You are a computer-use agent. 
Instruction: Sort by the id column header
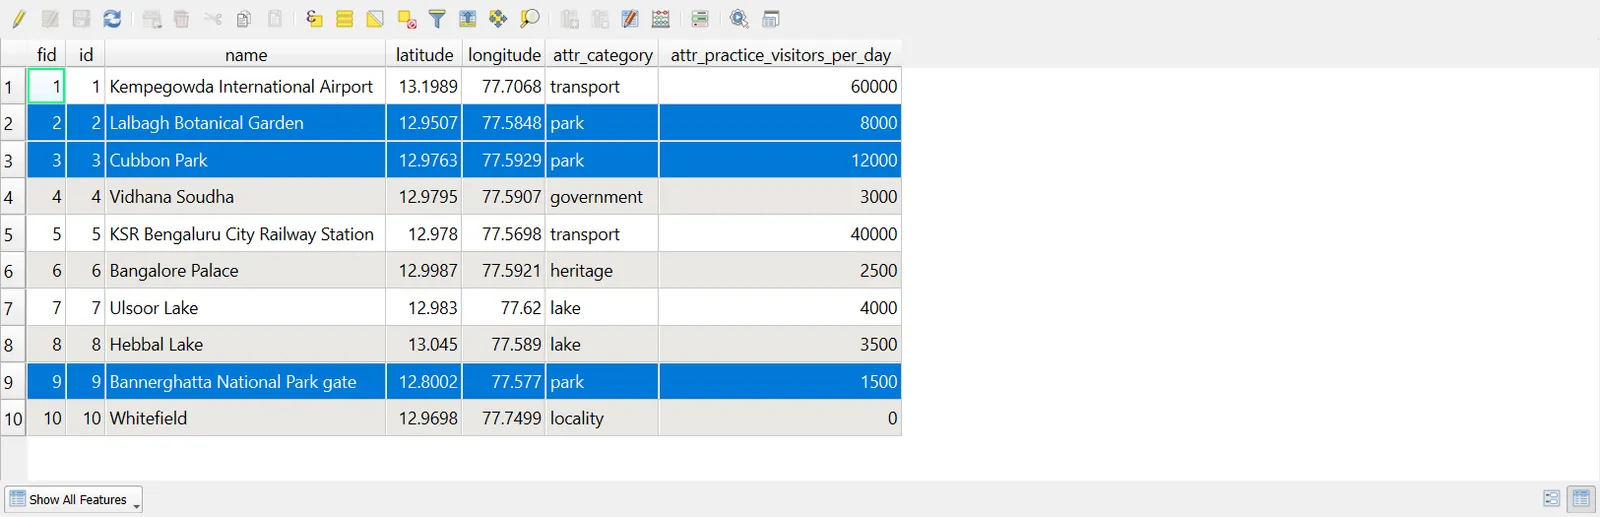click(x=86, y=55)
